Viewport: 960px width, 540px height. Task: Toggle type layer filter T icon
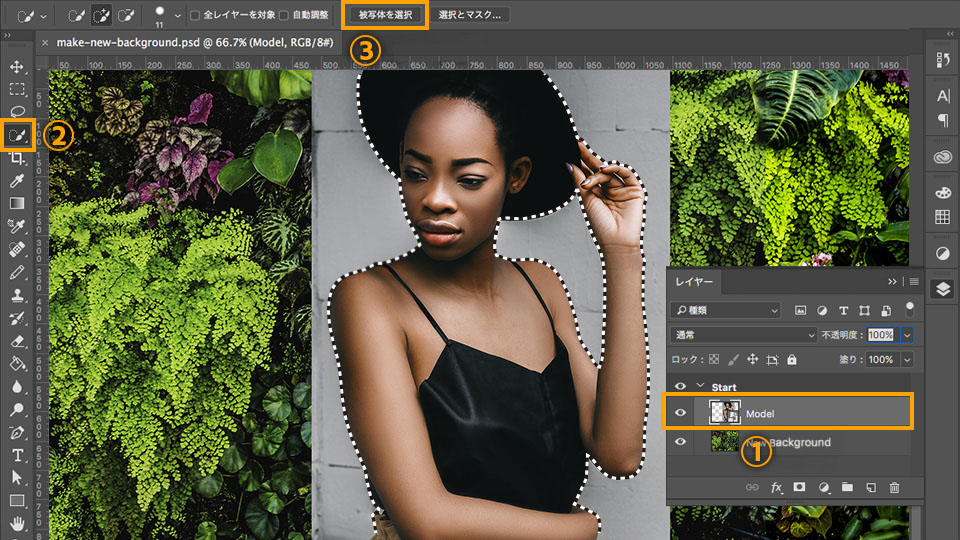click(843, 310)
